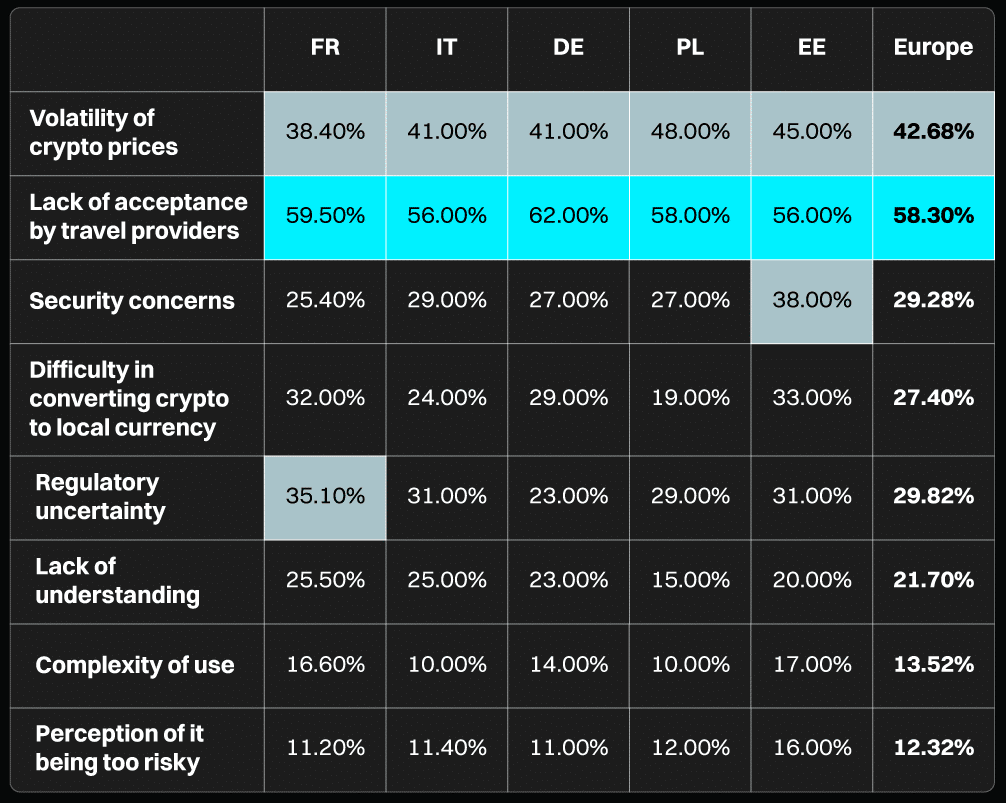Click the Regulatory uncertainty row label
The height and width of the screenshot is (803, 1006).
tap(100, 497)
